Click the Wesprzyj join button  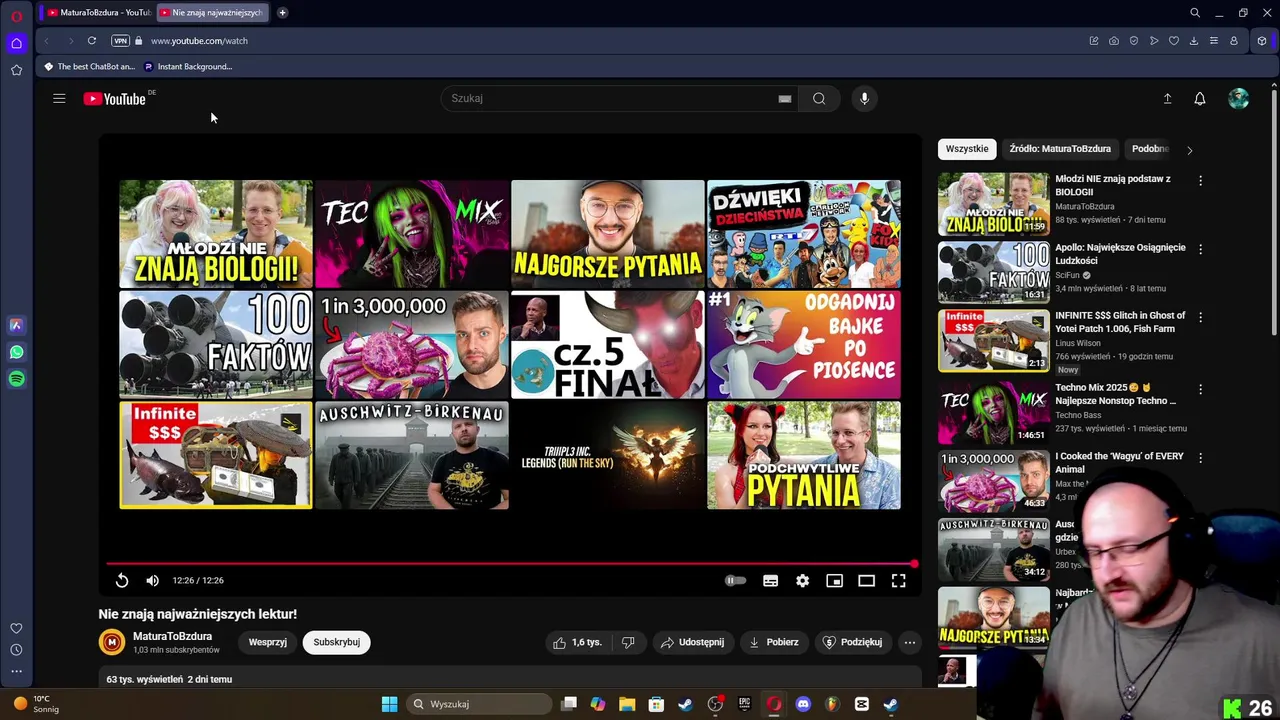(267, 642)
